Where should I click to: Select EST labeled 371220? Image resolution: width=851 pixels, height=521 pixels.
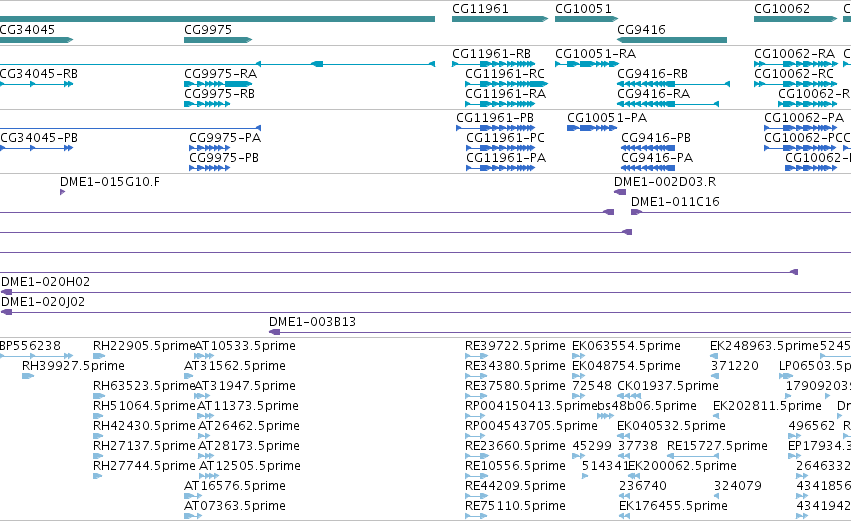coord(735,366)
